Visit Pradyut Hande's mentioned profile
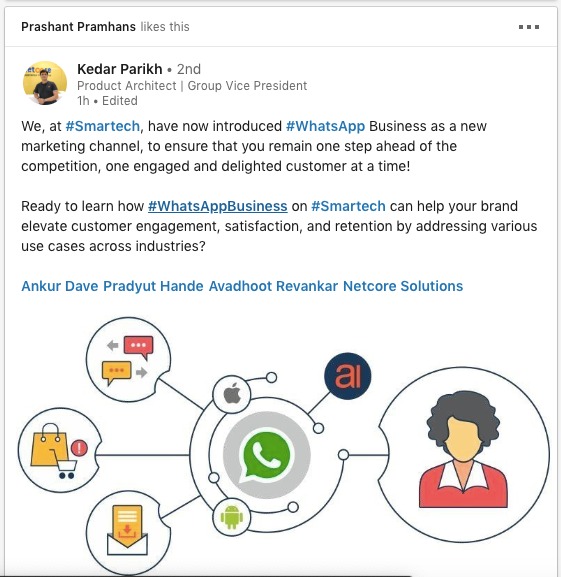 coord(153,286)
